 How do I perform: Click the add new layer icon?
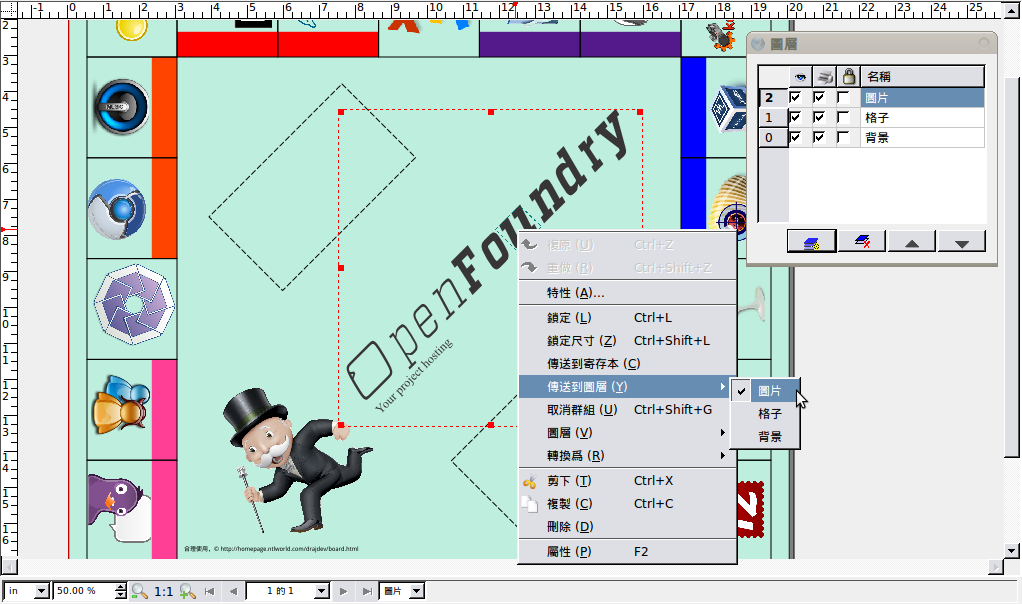coord(811,242)
